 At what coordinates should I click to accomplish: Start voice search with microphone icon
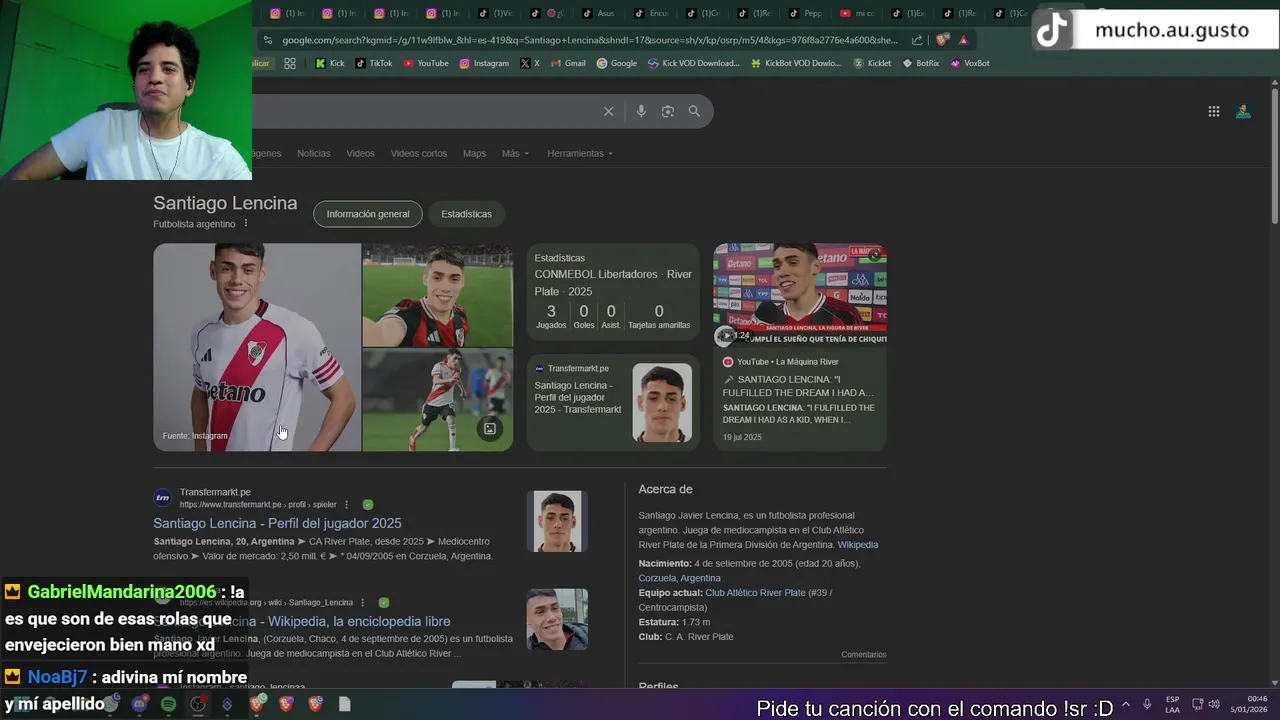(641, 111)
